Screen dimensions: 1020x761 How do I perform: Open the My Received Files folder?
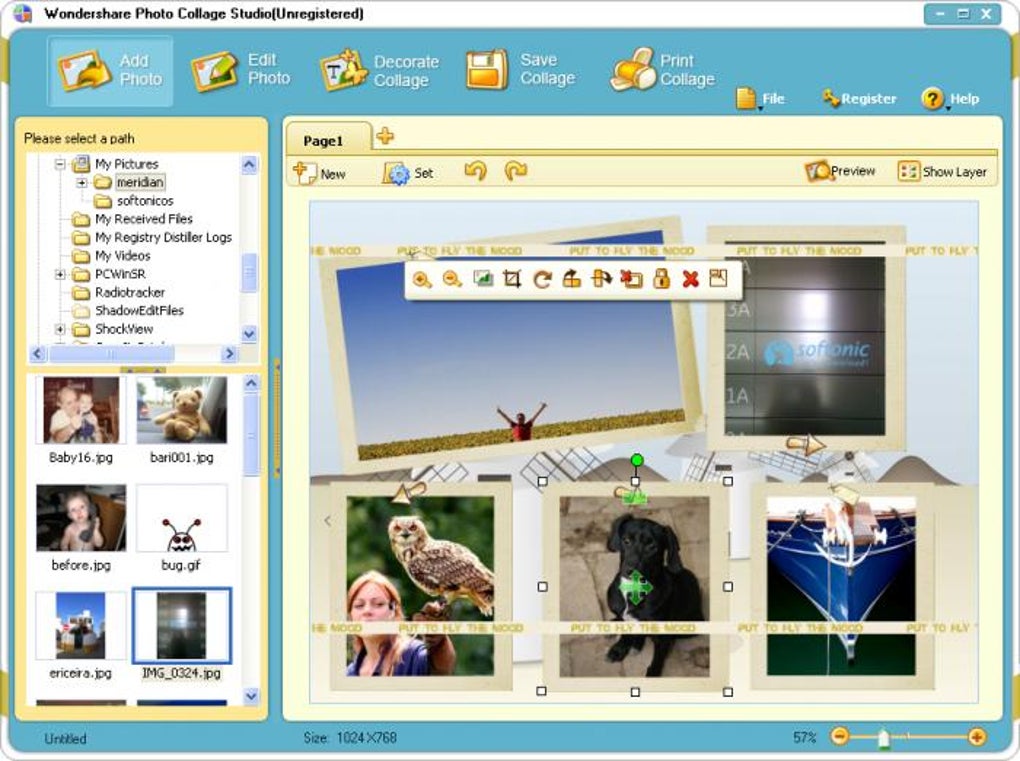pos(143,219)
